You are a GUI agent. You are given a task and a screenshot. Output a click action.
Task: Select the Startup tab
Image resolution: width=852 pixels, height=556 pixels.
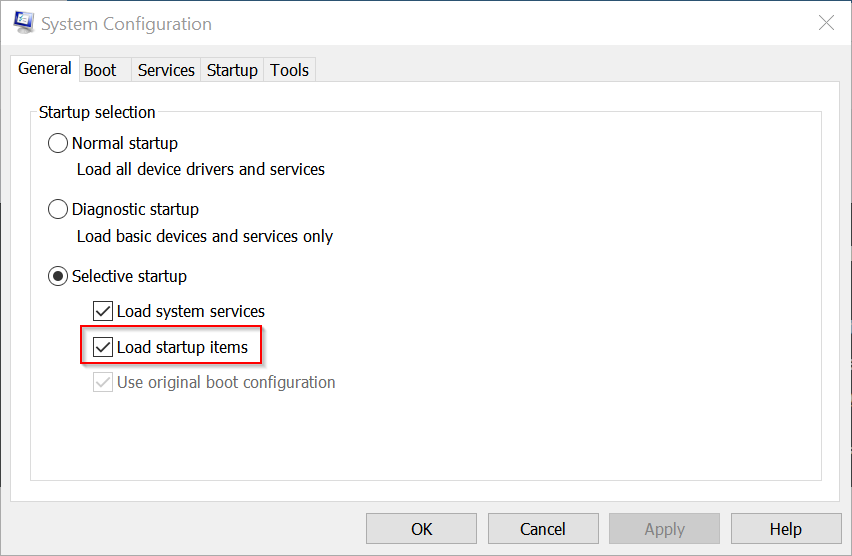coord(232,70)
